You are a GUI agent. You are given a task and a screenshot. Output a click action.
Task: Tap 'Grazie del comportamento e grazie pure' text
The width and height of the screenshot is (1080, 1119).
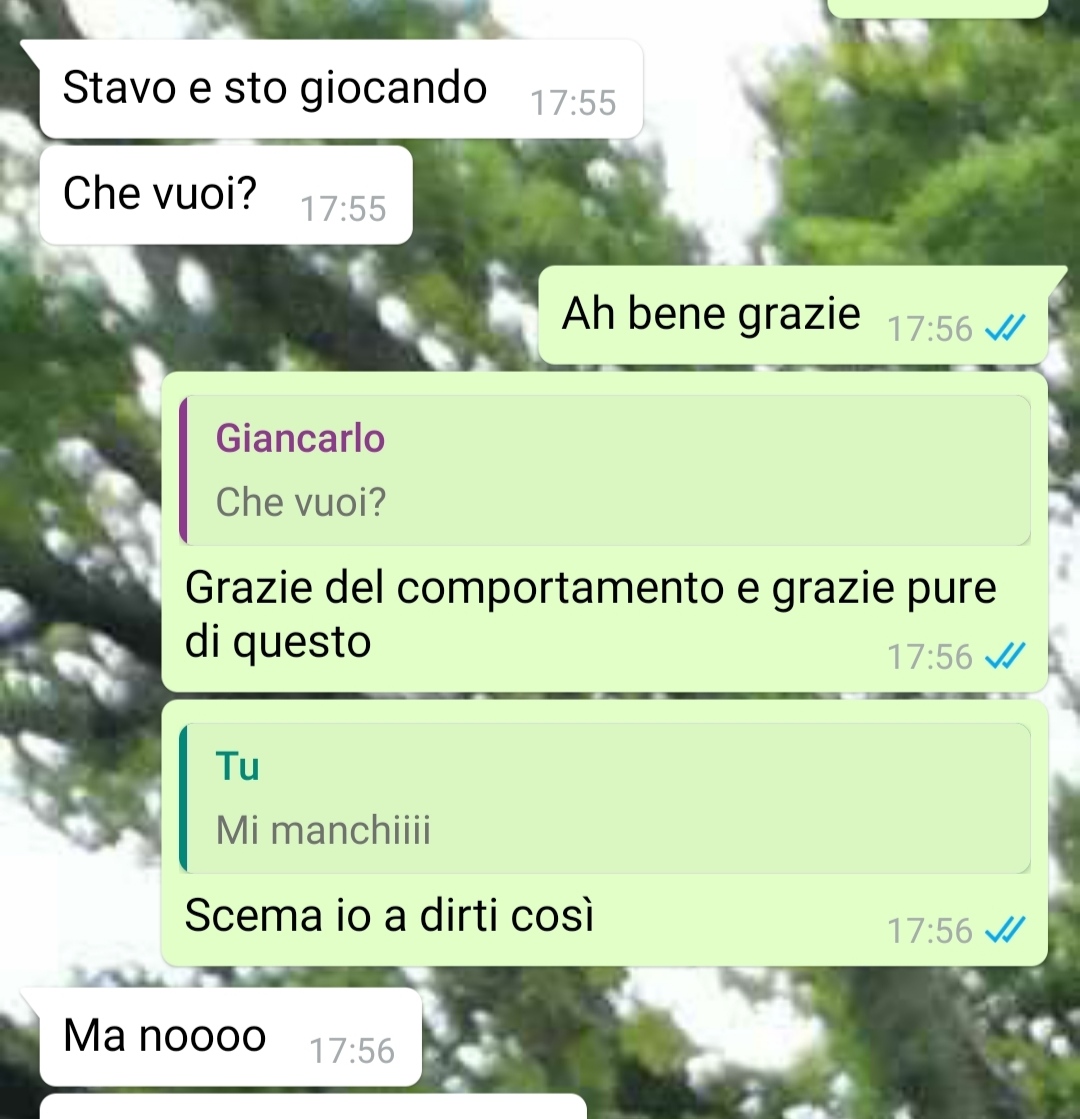tap(590, 588)
